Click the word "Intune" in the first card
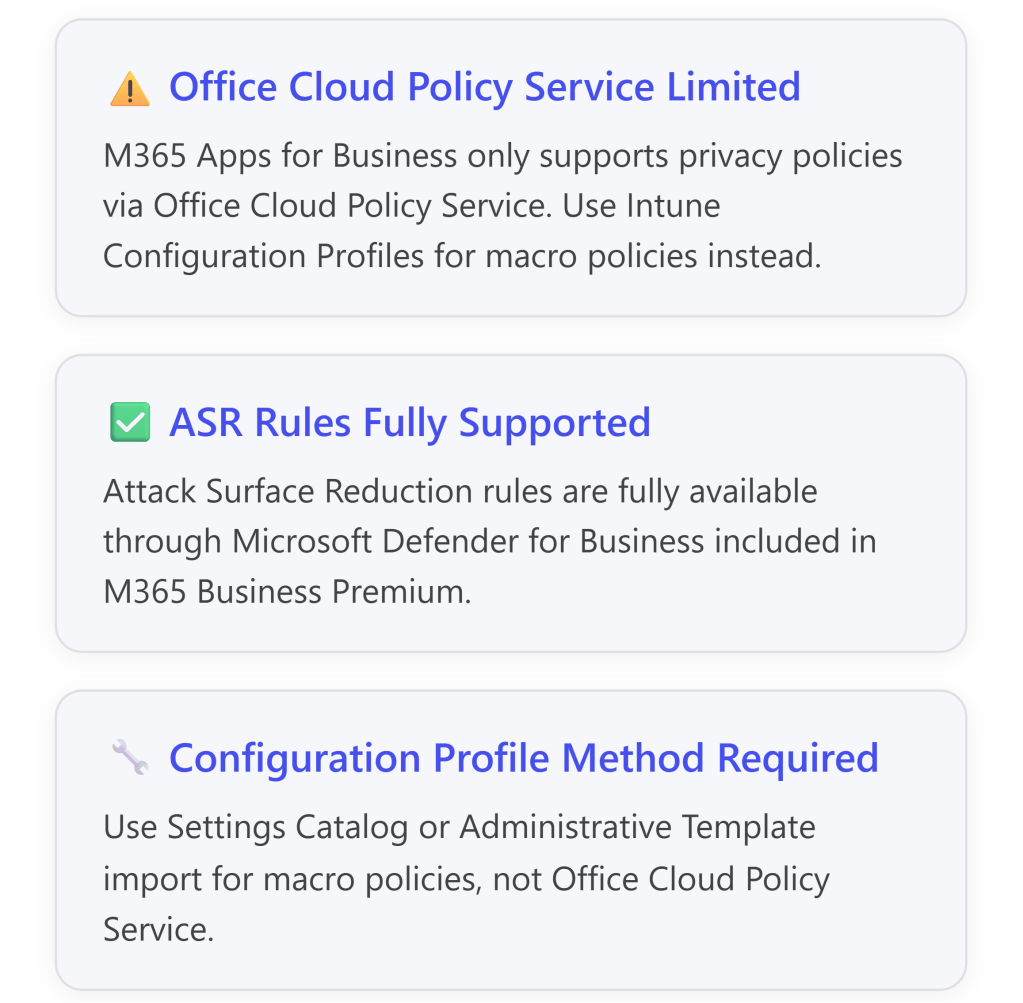The image size is (1023, 1003). pyautogui.click(x=673, y=206)
